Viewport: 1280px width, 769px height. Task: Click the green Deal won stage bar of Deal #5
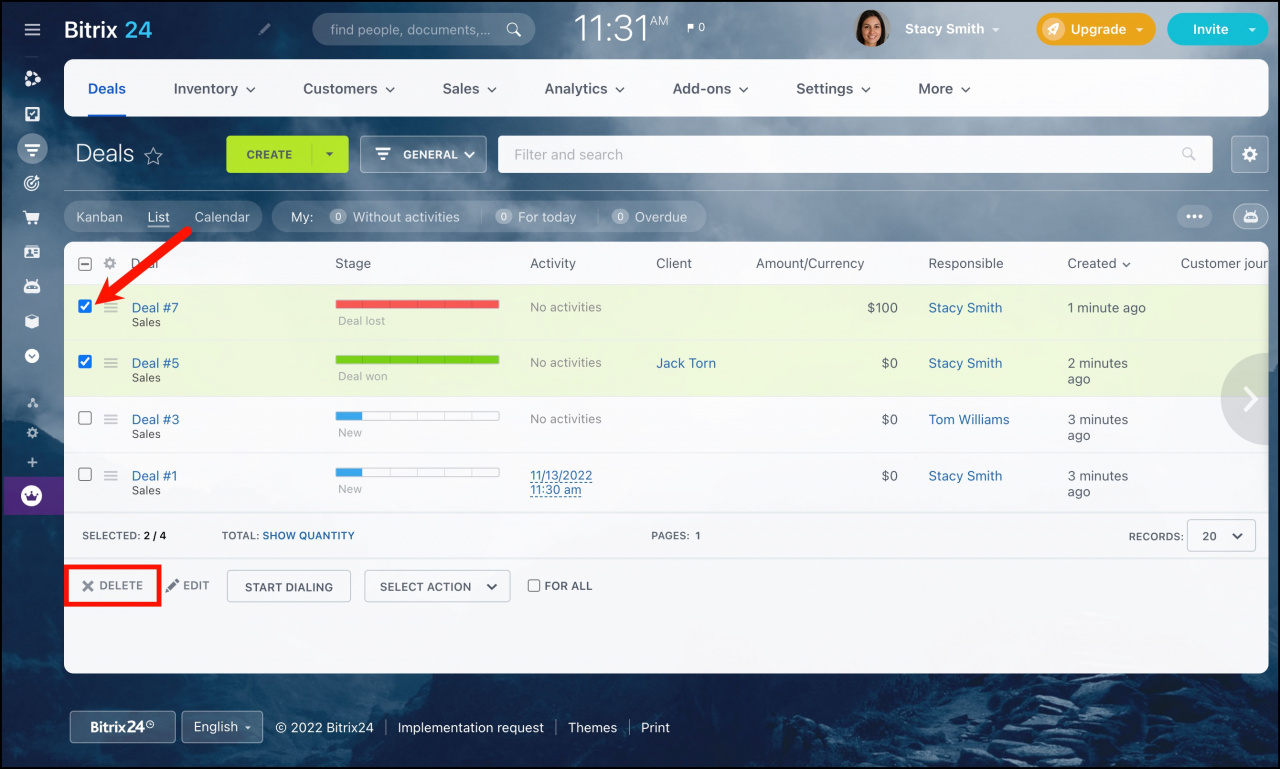click(417, 360)
